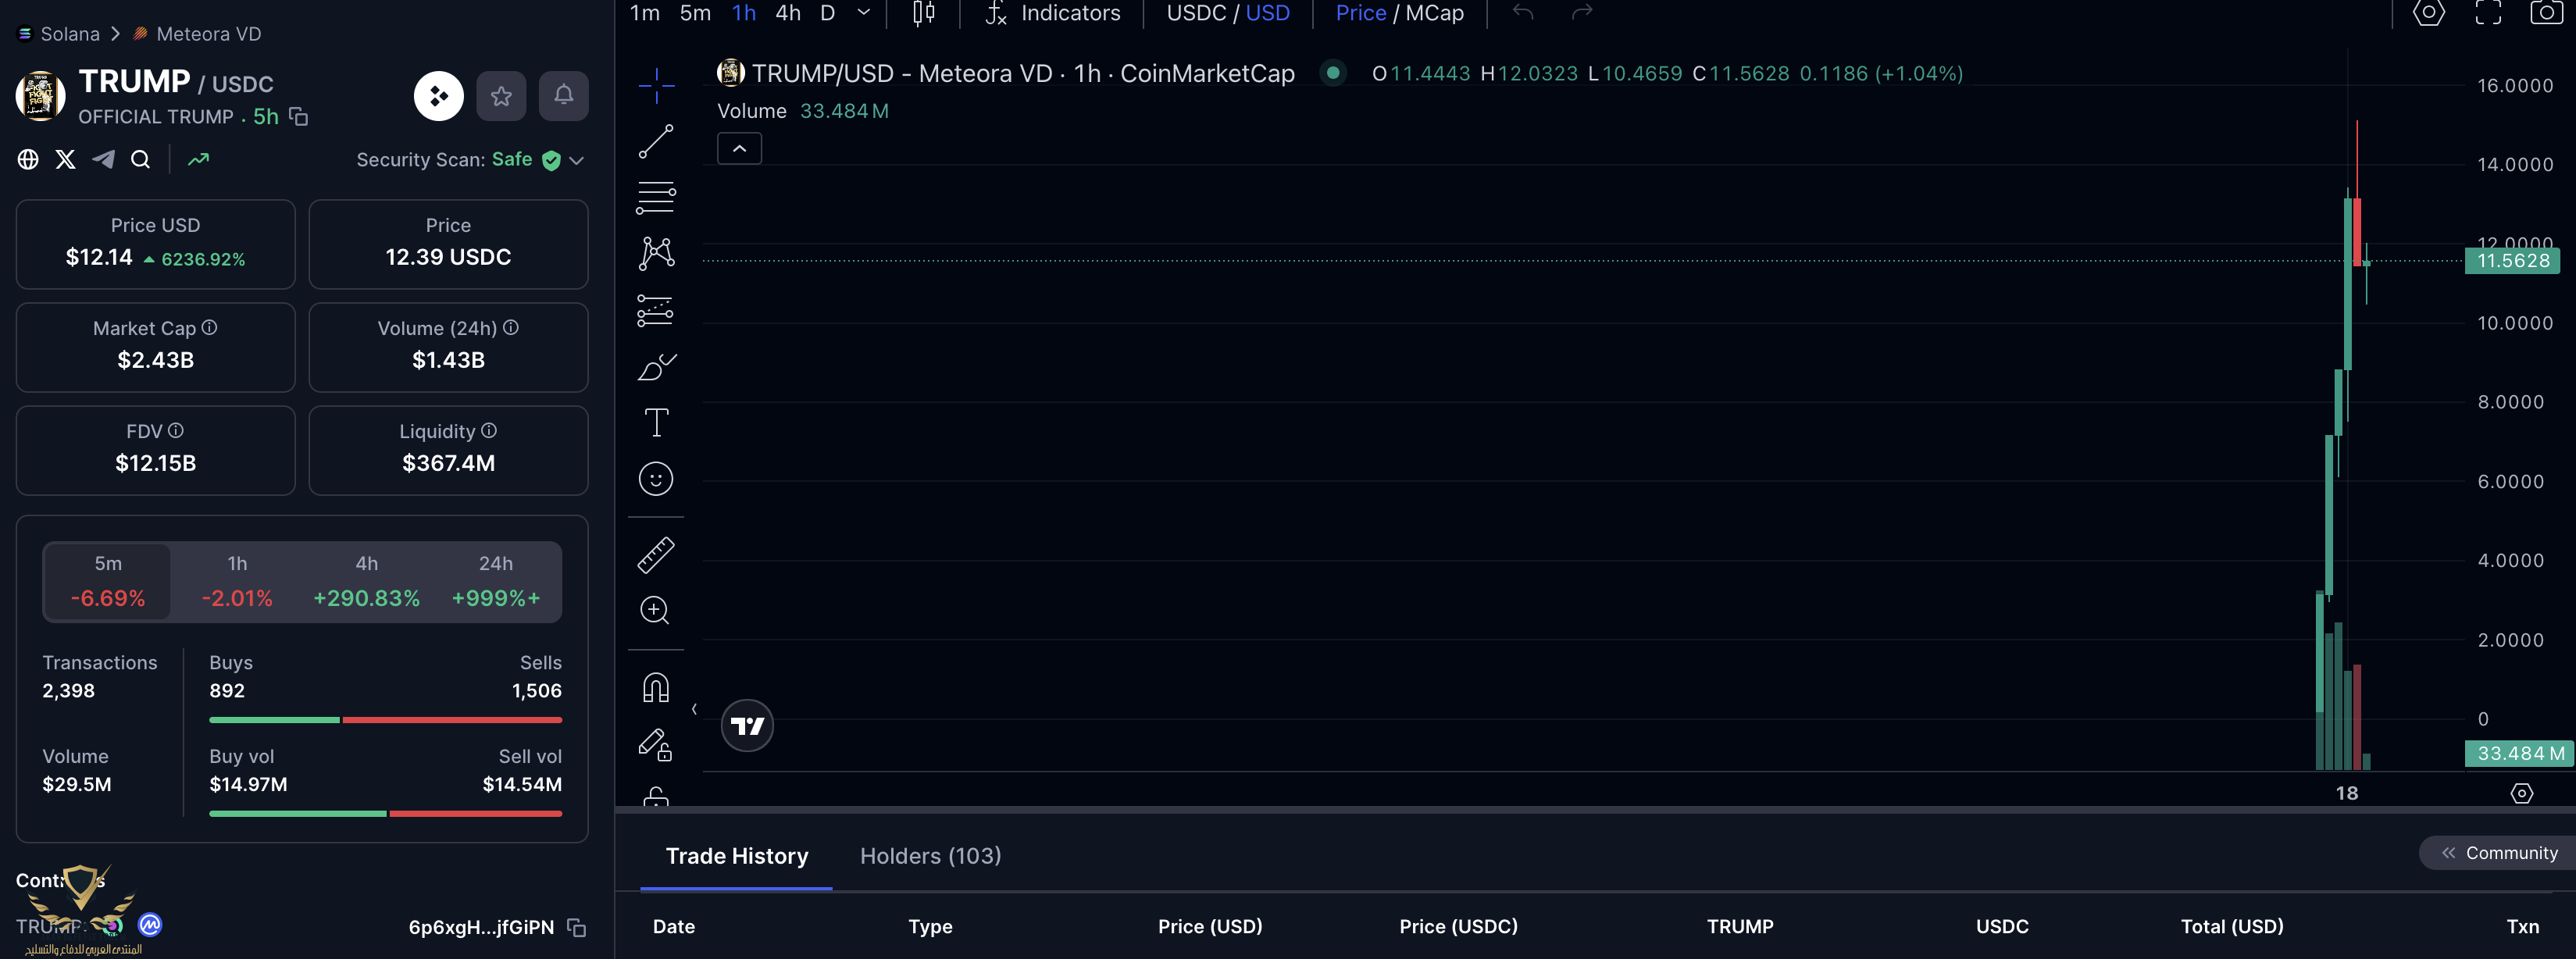Toggle the magnet snap mode
Image resolution: width=2576 pixels, height=959 pixels.
pos(656,687)
